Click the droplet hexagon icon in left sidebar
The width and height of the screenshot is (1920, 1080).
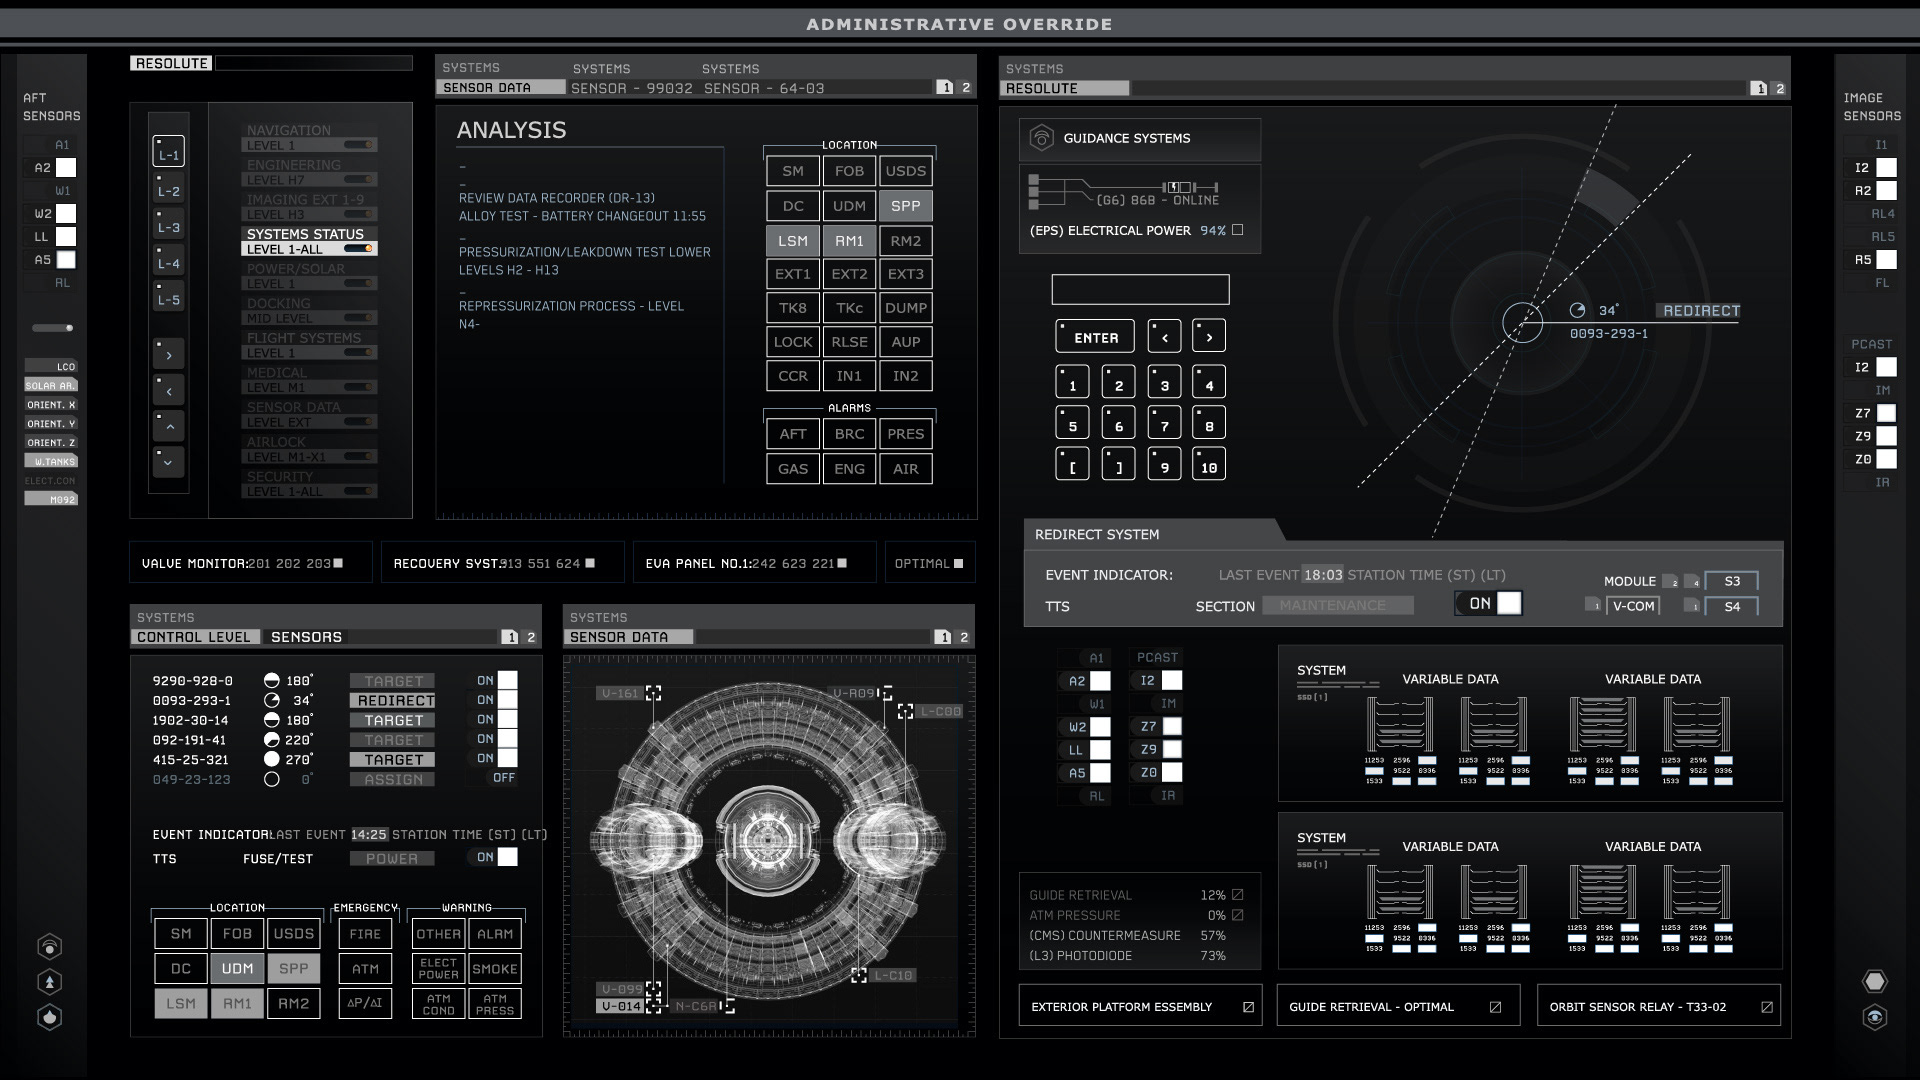49,1017
